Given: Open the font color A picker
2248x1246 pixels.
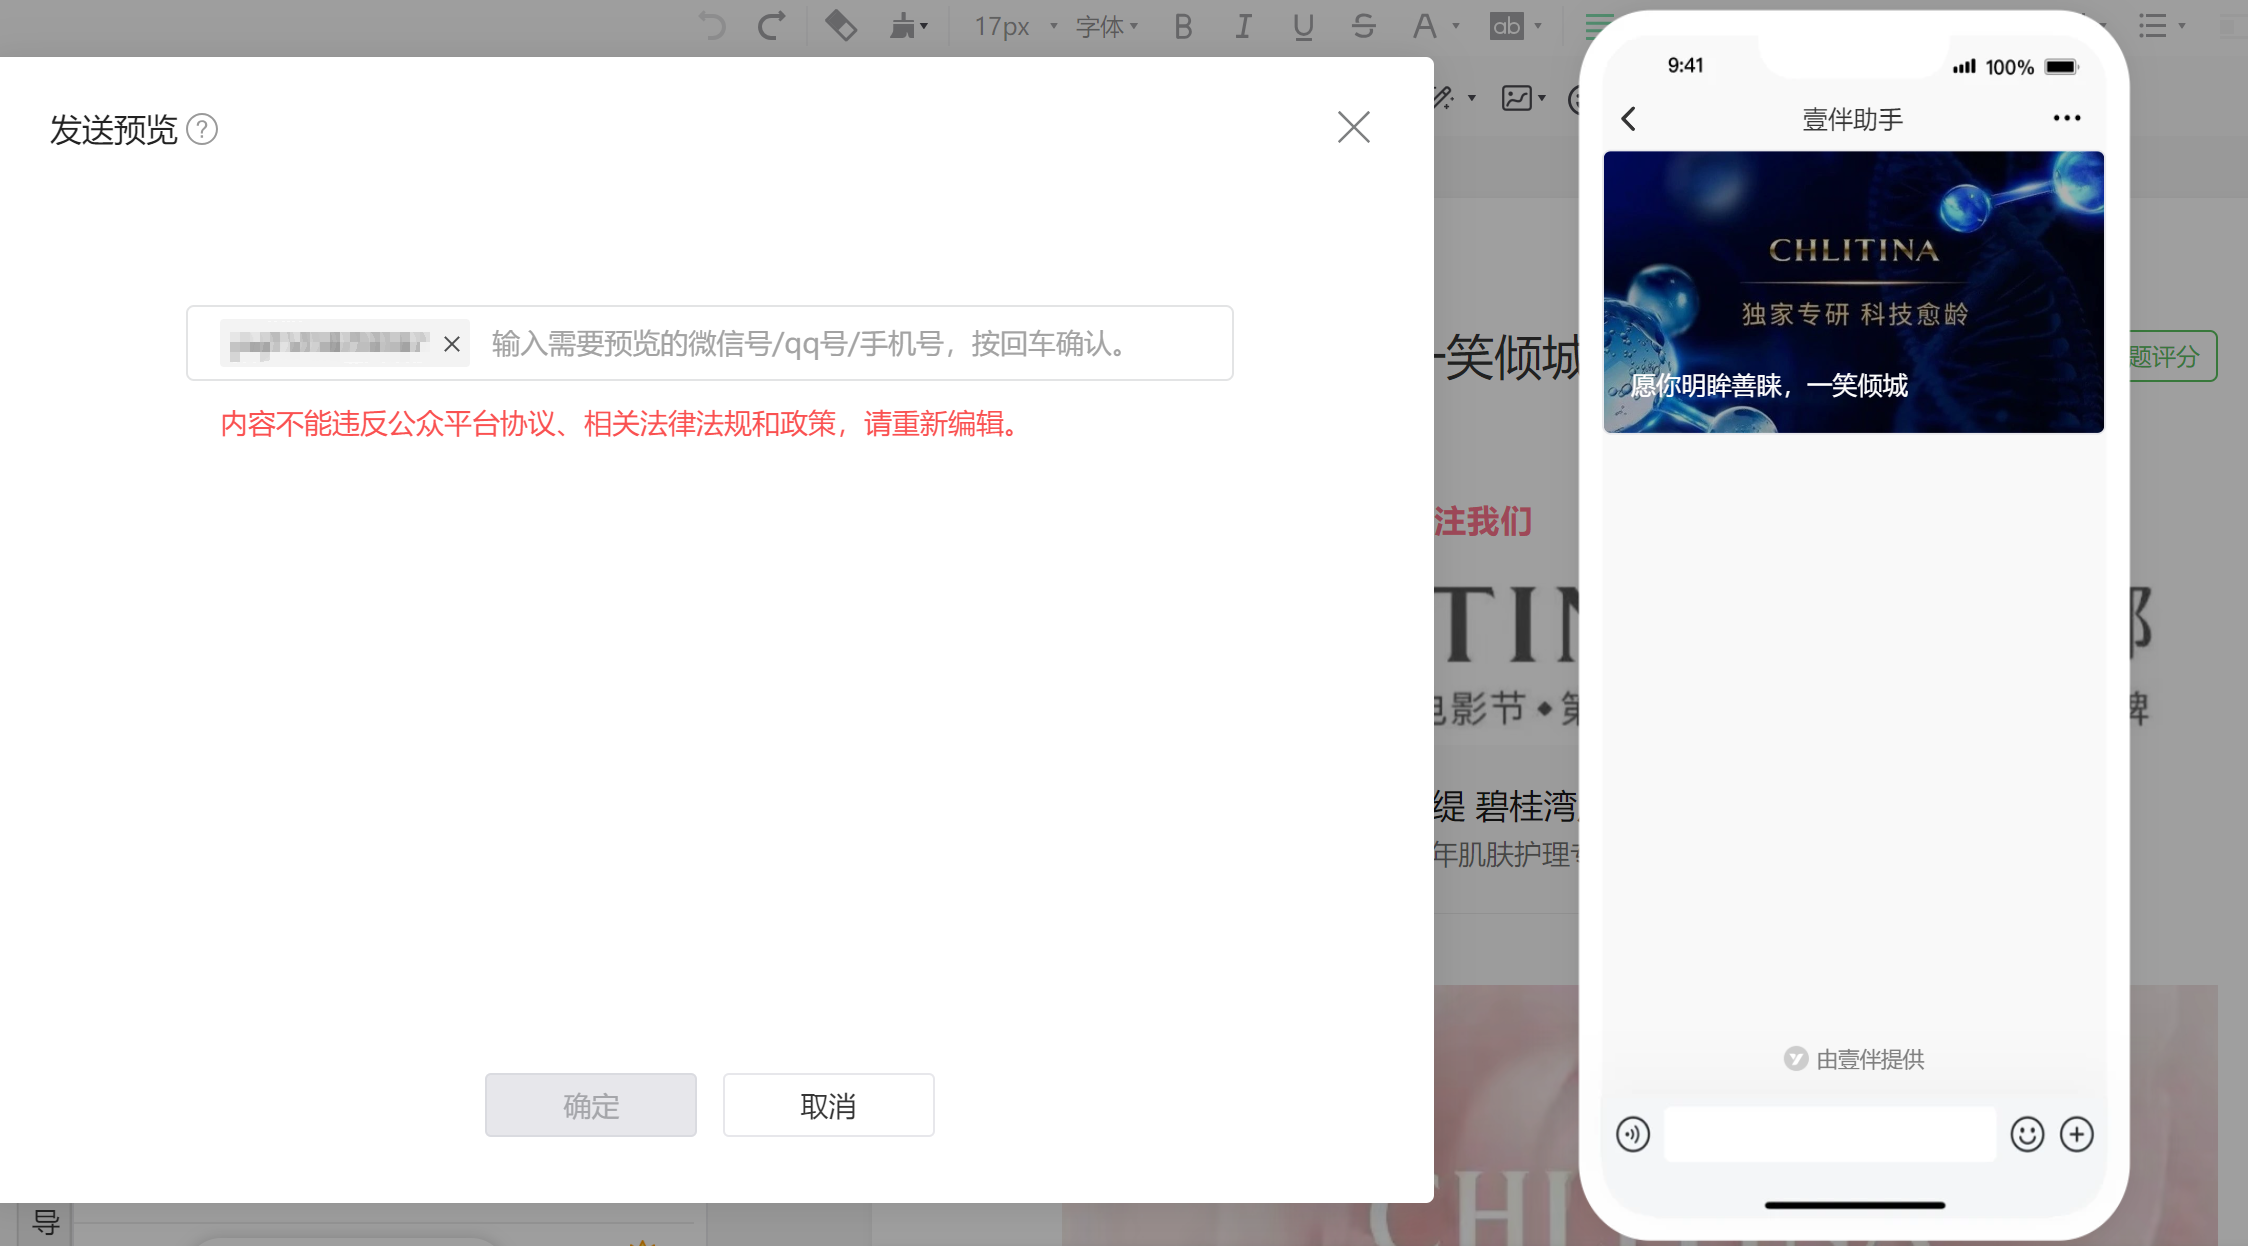Looking at the screenshot, I should click(x=1424, y=27).
